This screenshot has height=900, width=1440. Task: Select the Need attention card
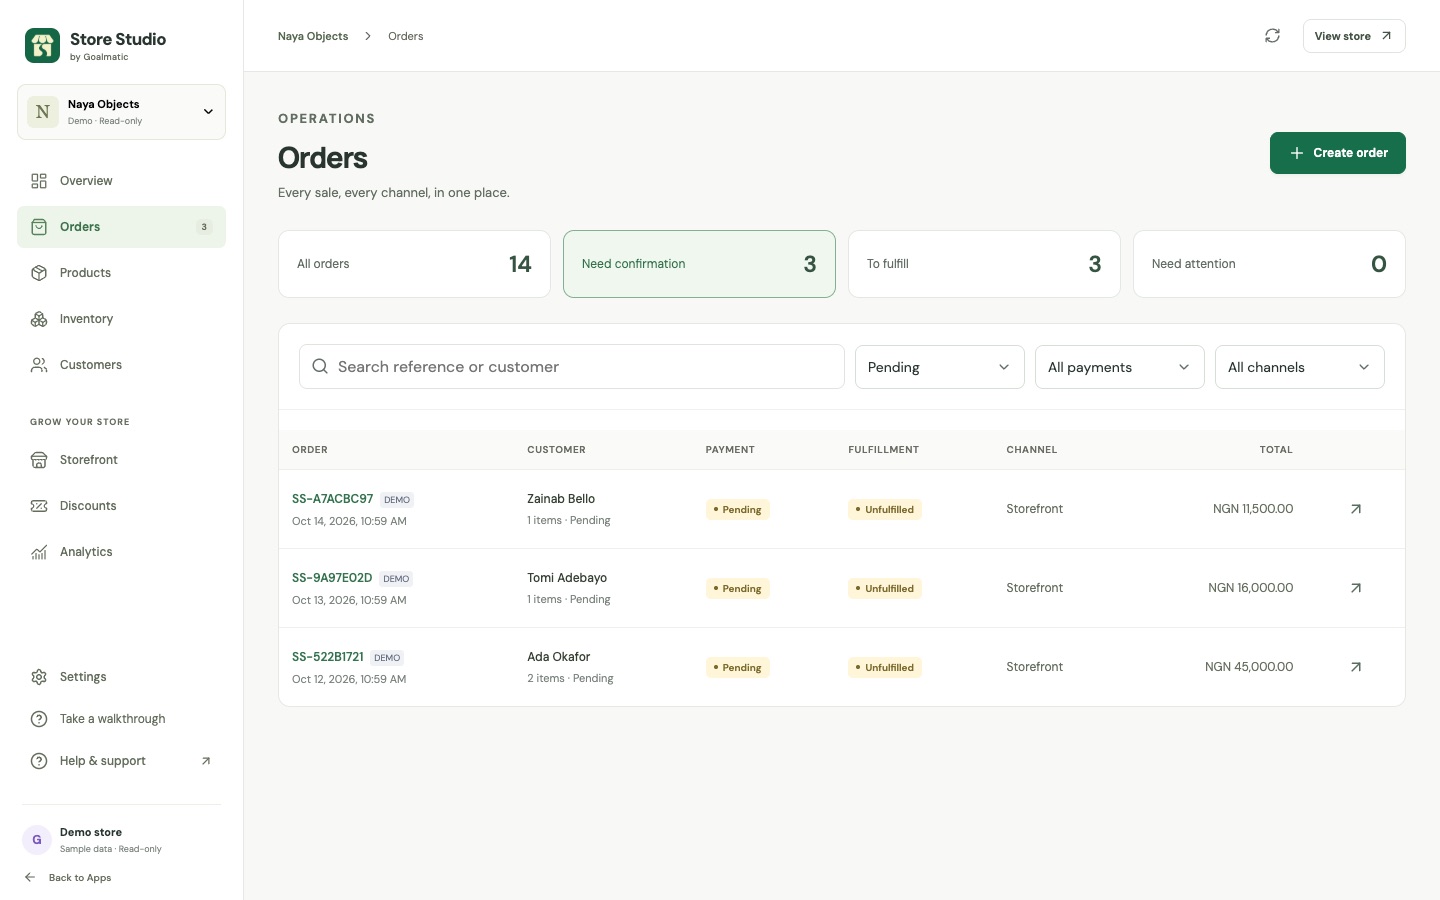coord(1269,264)
